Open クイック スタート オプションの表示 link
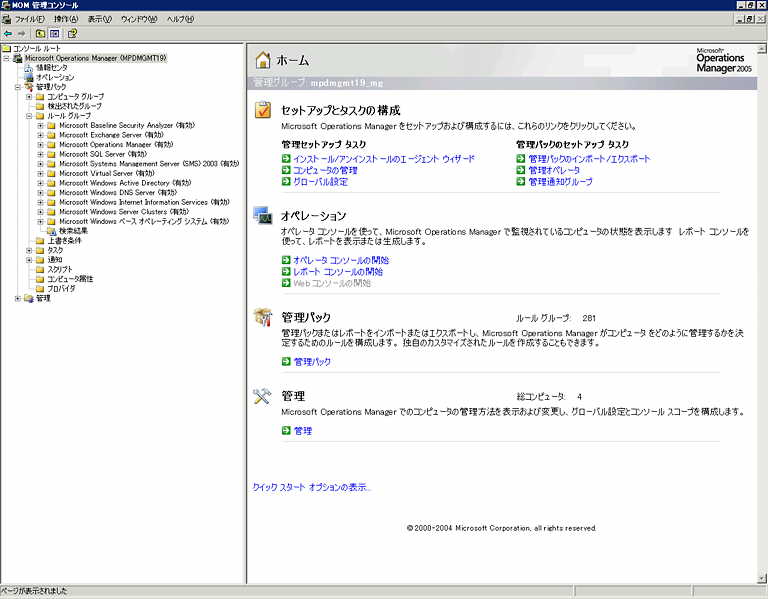 [311, 487]
